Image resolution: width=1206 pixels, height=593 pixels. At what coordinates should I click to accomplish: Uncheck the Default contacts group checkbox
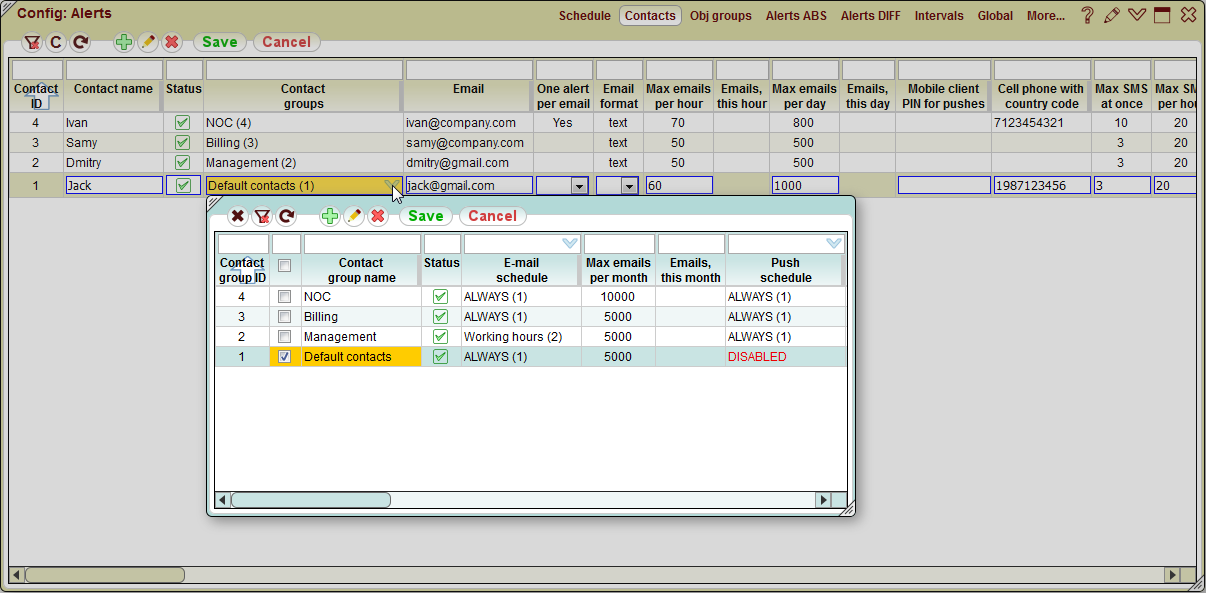285,355
